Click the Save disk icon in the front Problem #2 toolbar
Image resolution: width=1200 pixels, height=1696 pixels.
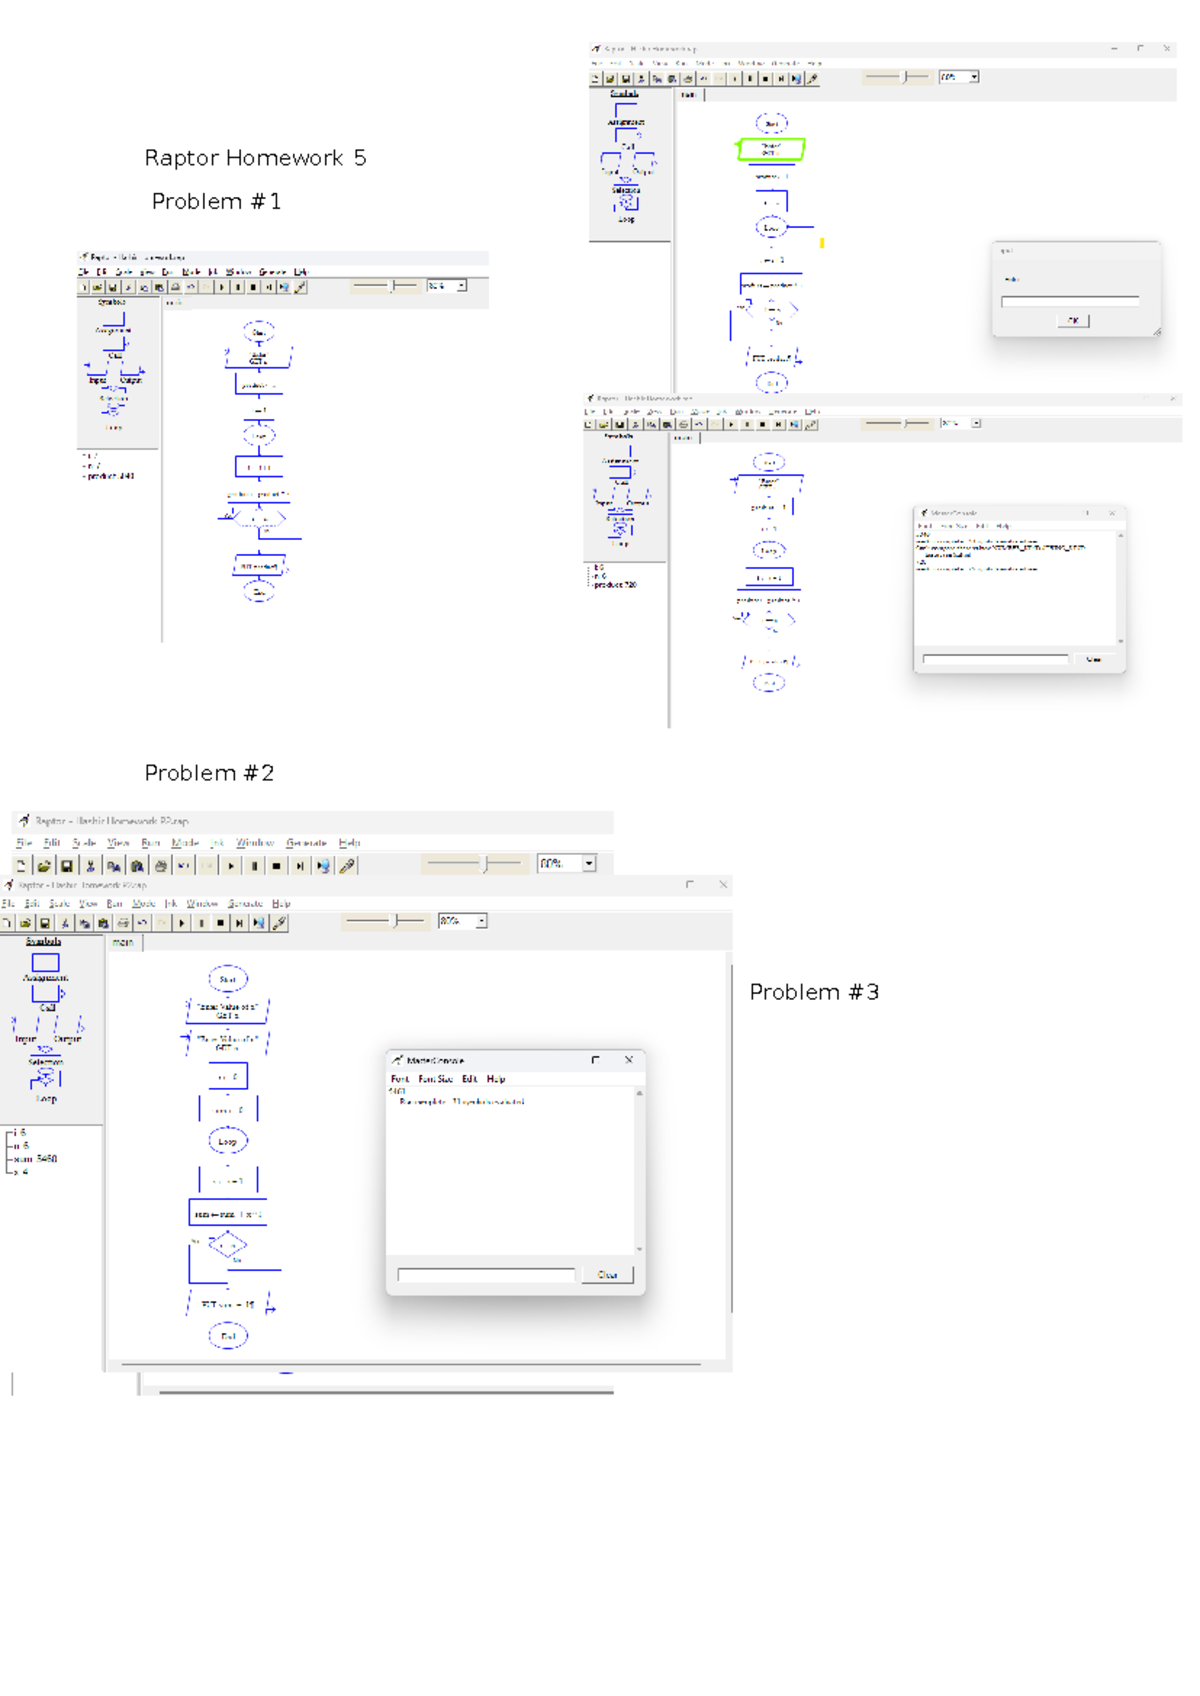pyautogui.click(x=45, y=923)
